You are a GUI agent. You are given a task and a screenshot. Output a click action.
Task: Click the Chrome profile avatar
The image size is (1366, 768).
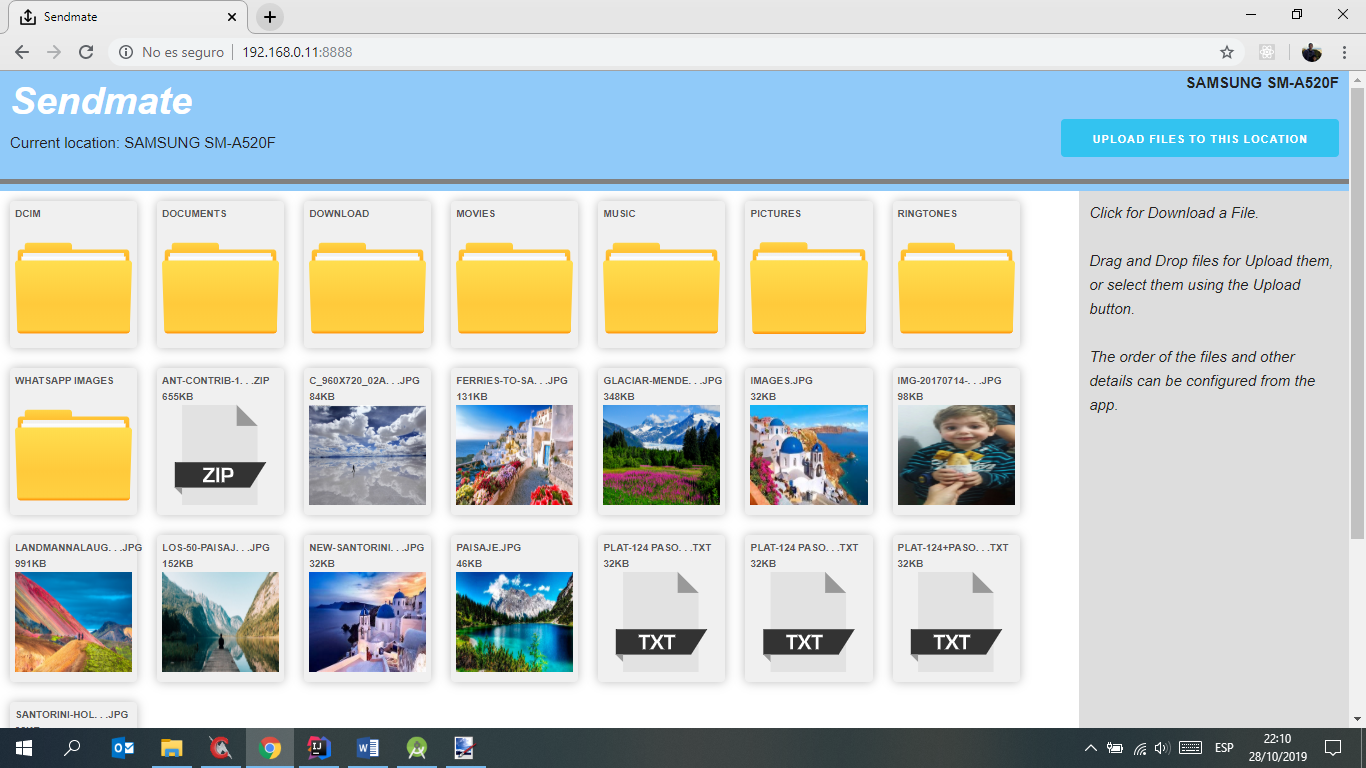pyautogui.click(x=1312, y=52)
